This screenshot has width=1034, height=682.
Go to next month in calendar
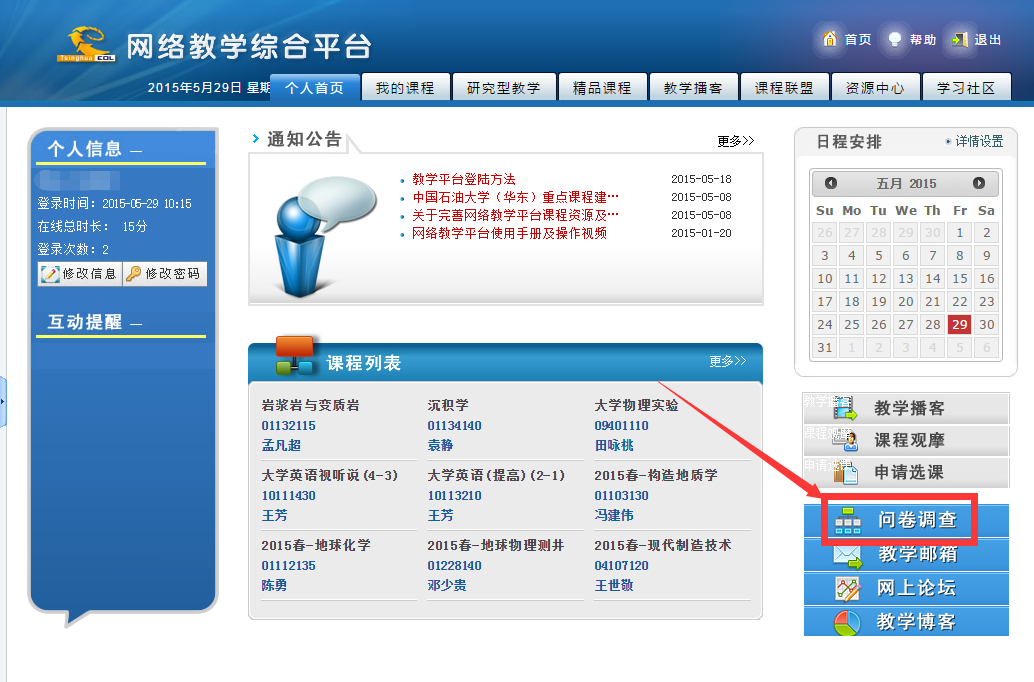coord(979,183)
